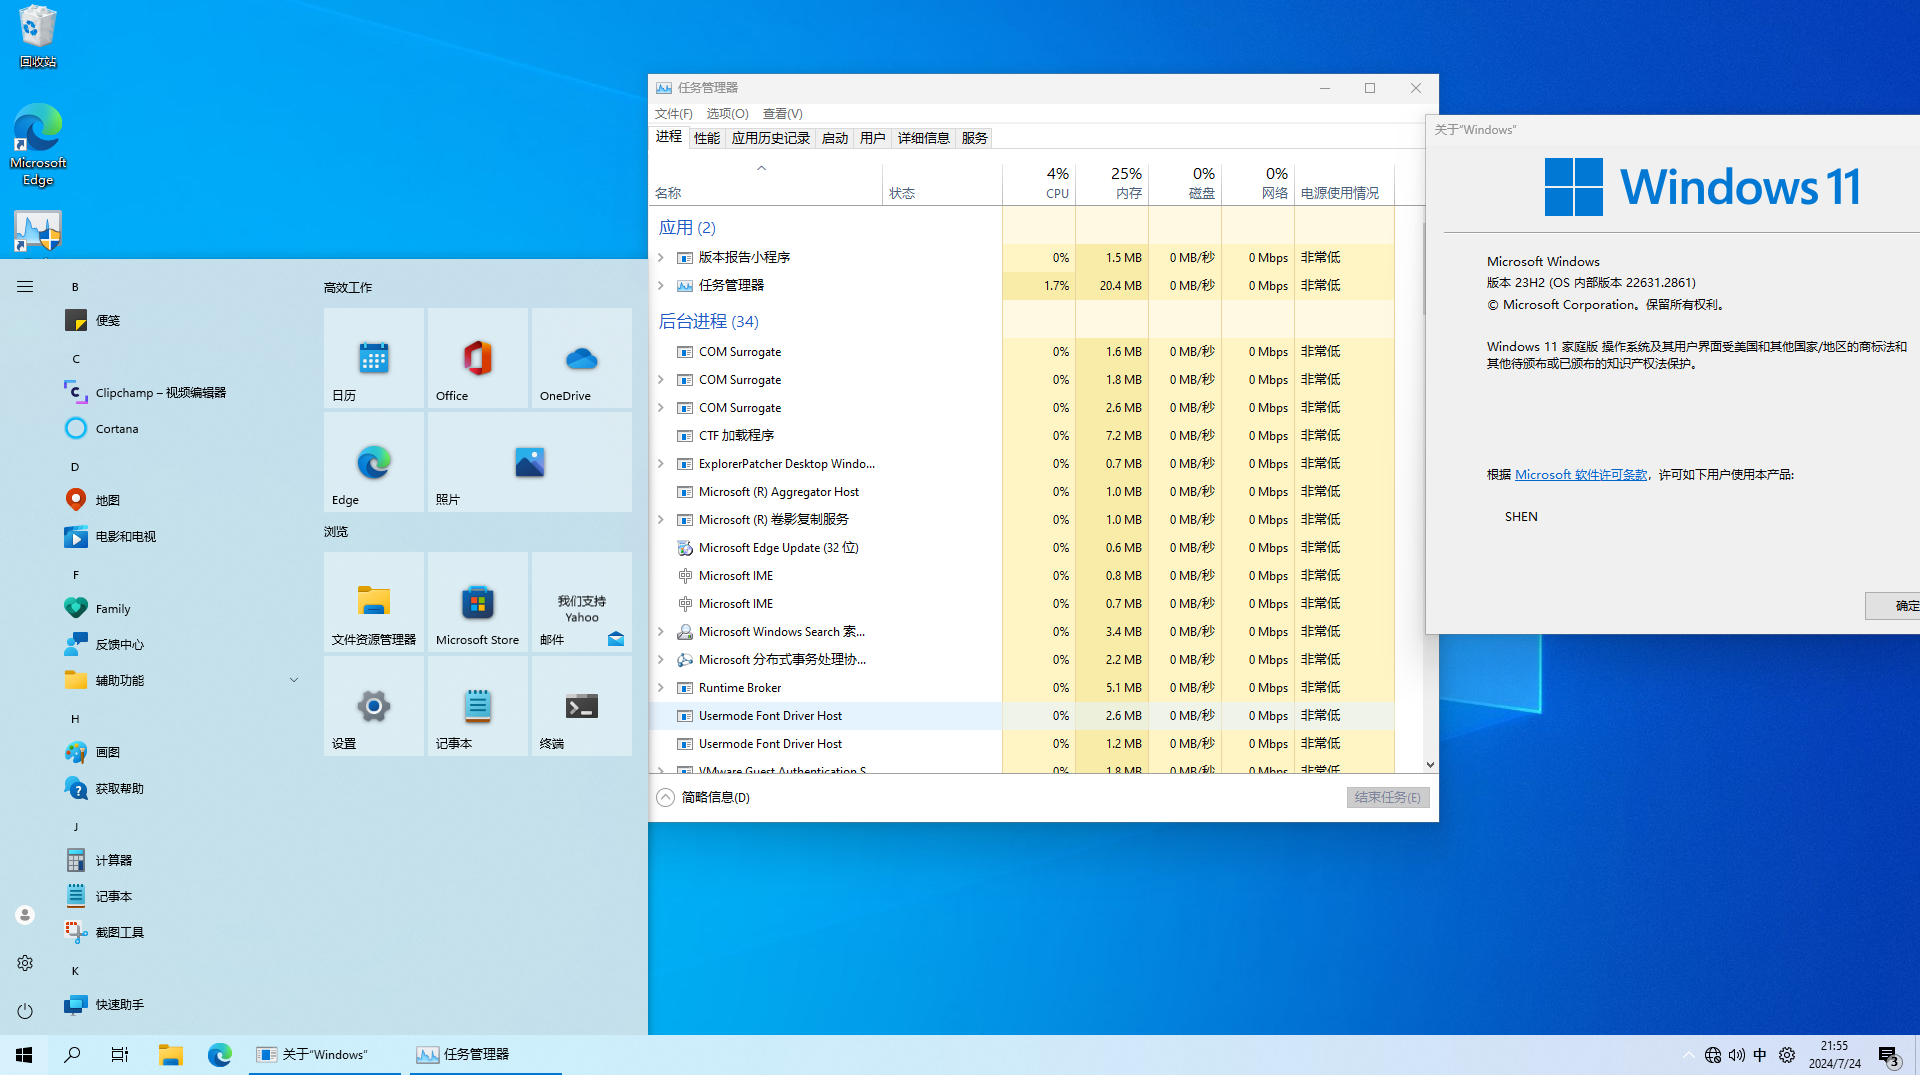Select Usermode Font Driver Host 2.6 MB row
The image size is (1920, 1075).
pos(1022,716)
